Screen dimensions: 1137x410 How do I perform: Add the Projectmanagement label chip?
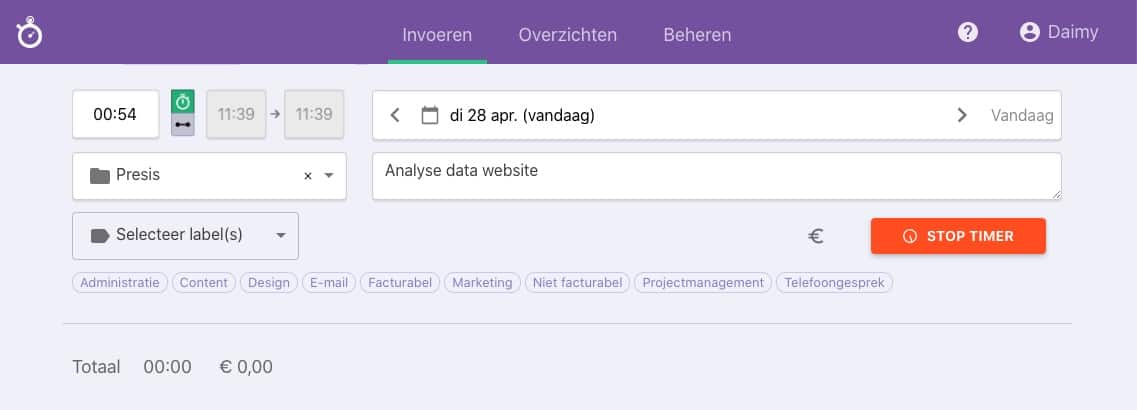tap(705, 283)
